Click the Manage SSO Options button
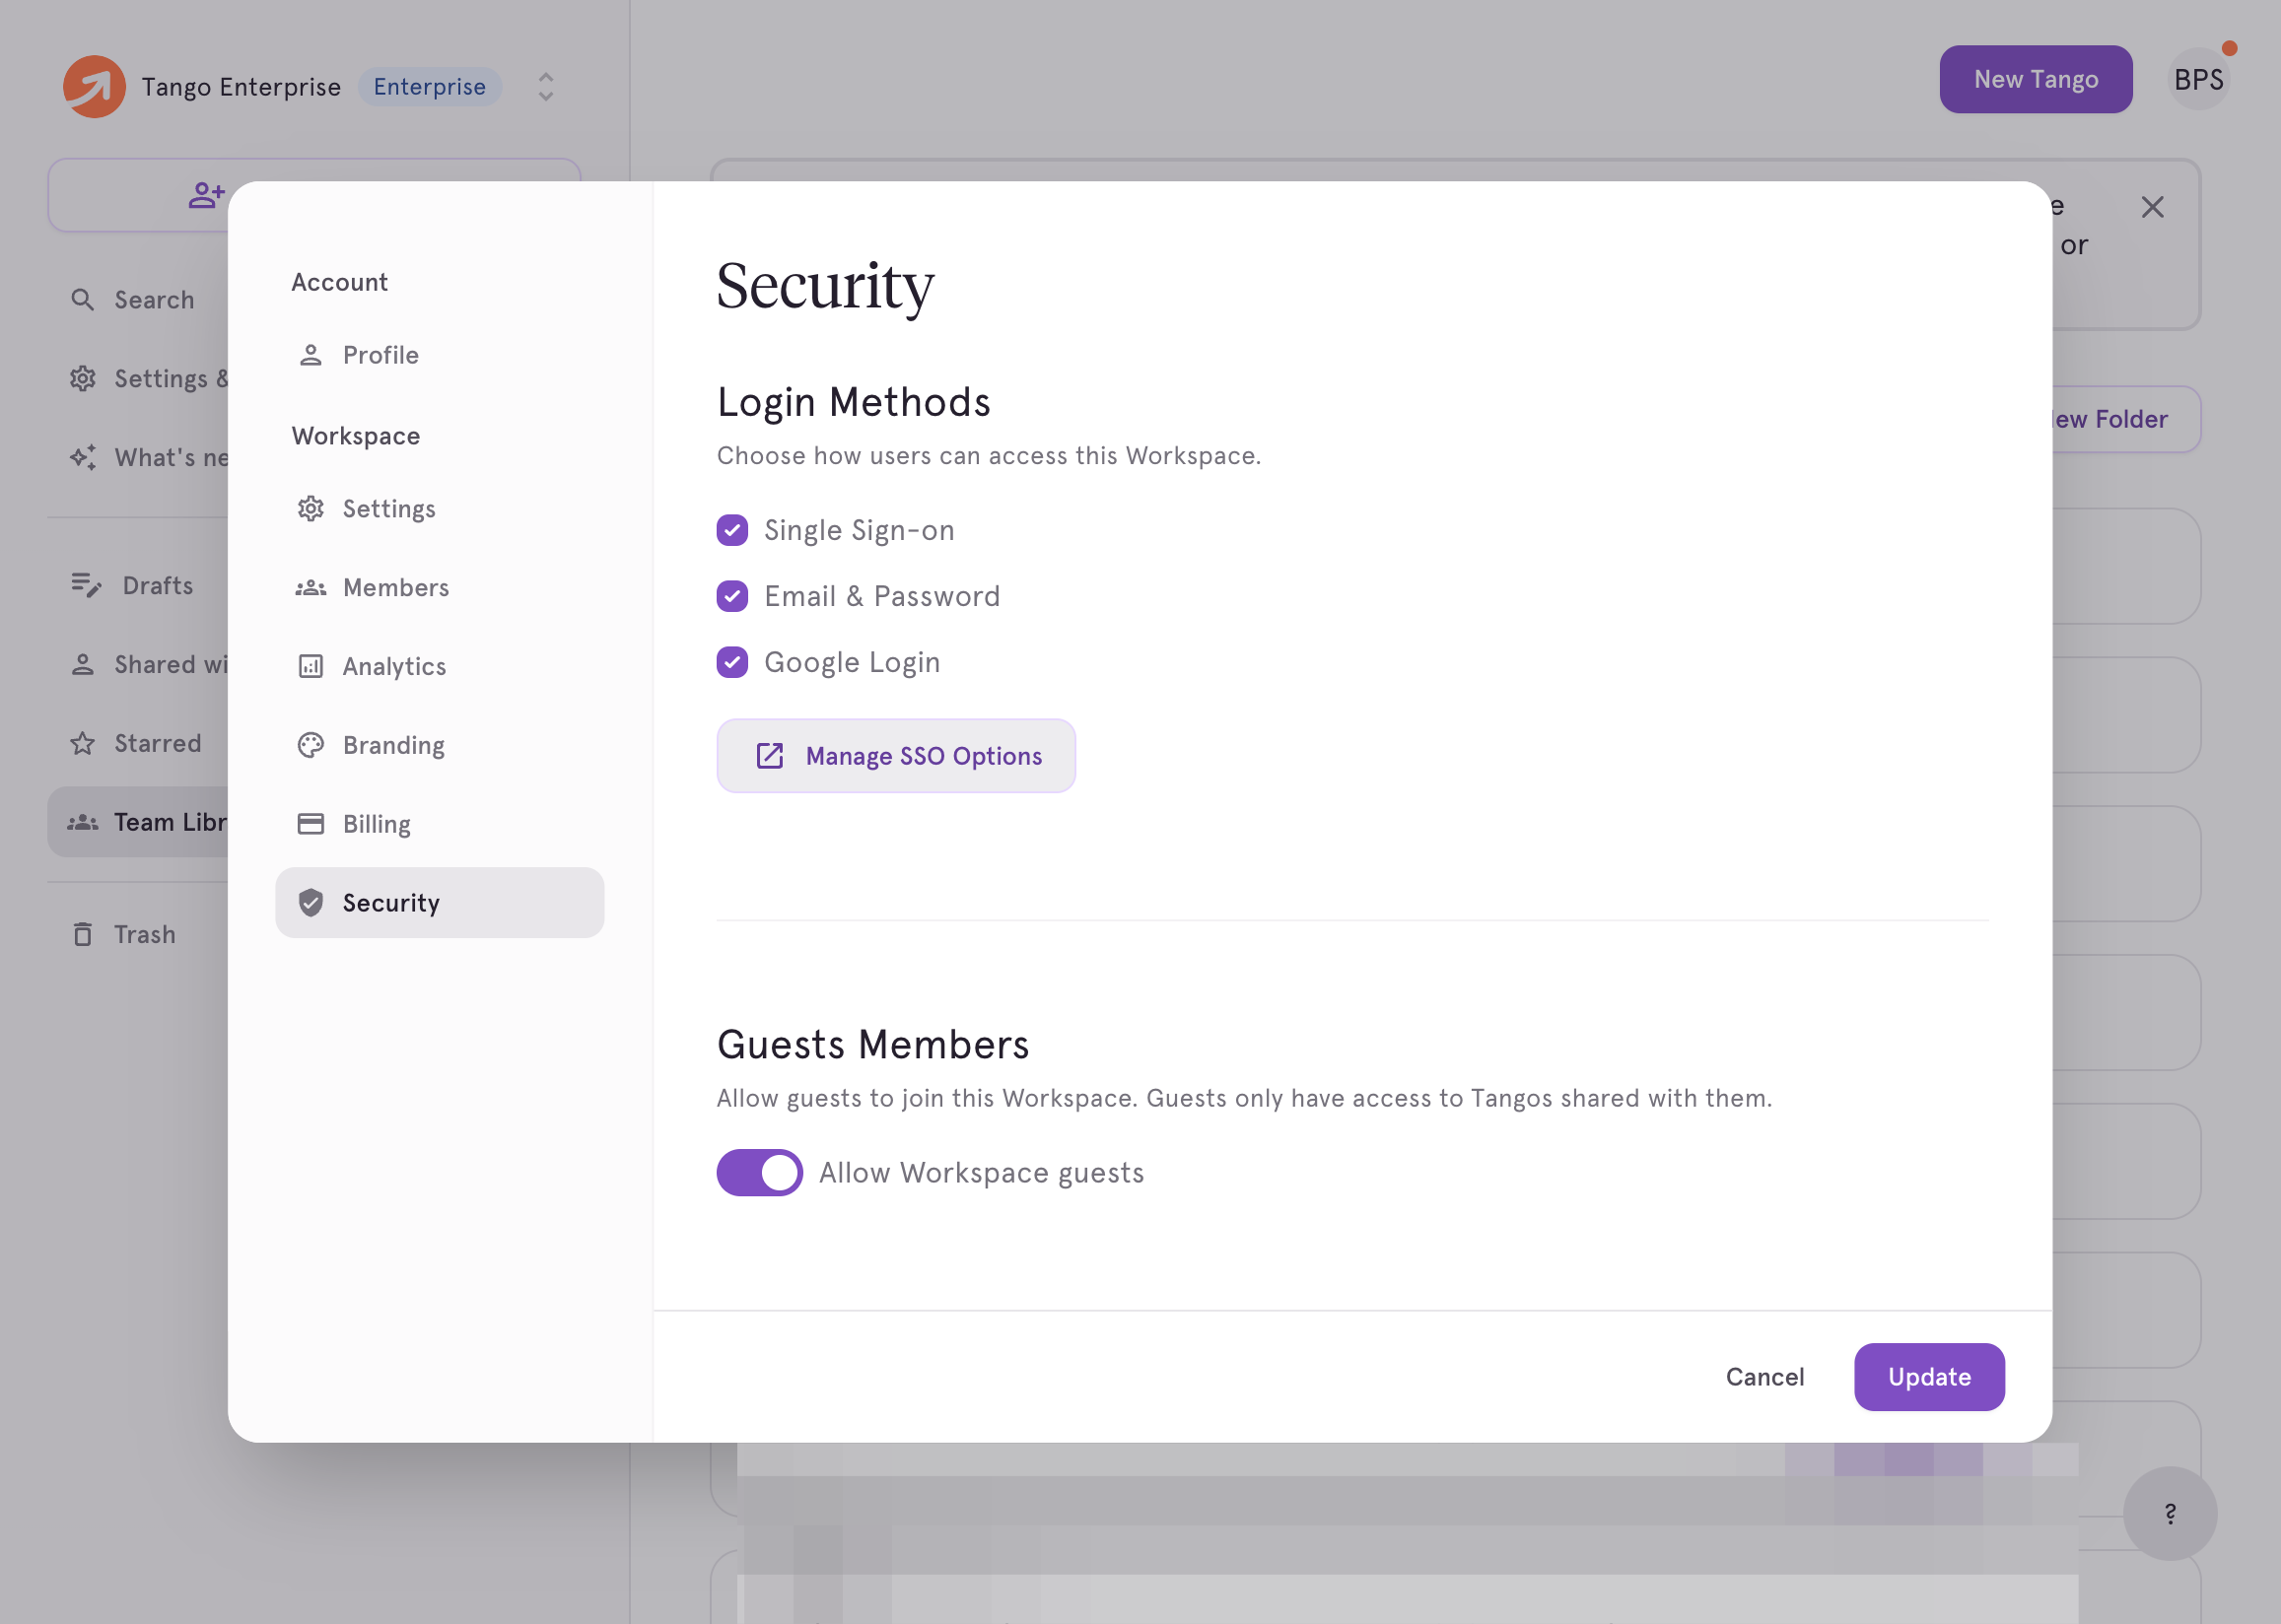The height and width of the screenshot is (1624, 2281). click(x=896, y=756)
